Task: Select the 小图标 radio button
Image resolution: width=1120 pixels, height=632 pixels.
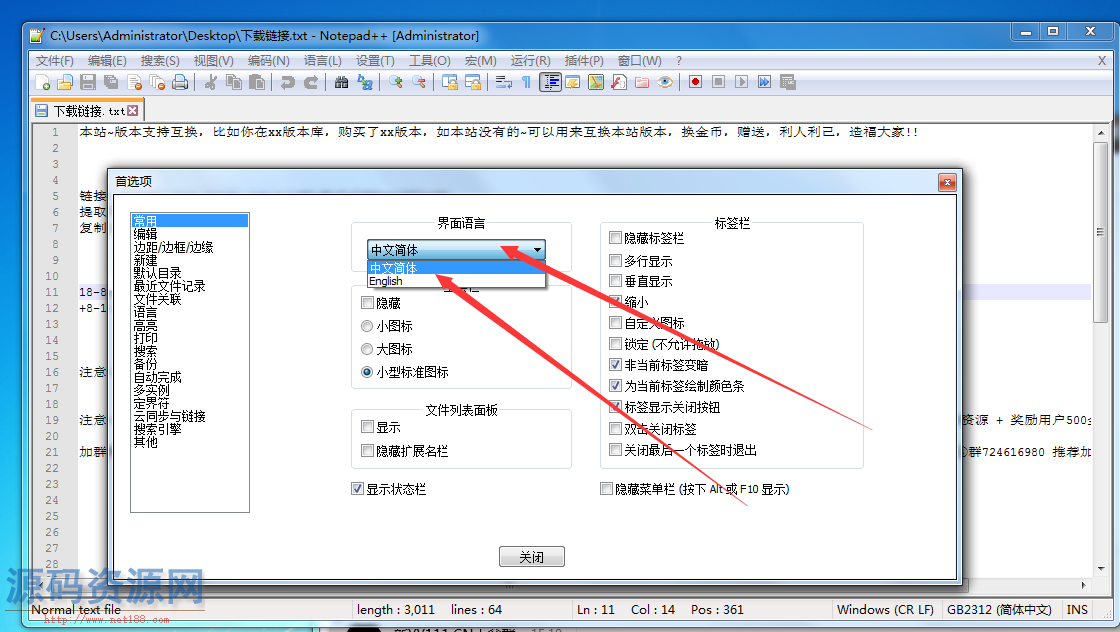Action: click(x=367, y=326)
